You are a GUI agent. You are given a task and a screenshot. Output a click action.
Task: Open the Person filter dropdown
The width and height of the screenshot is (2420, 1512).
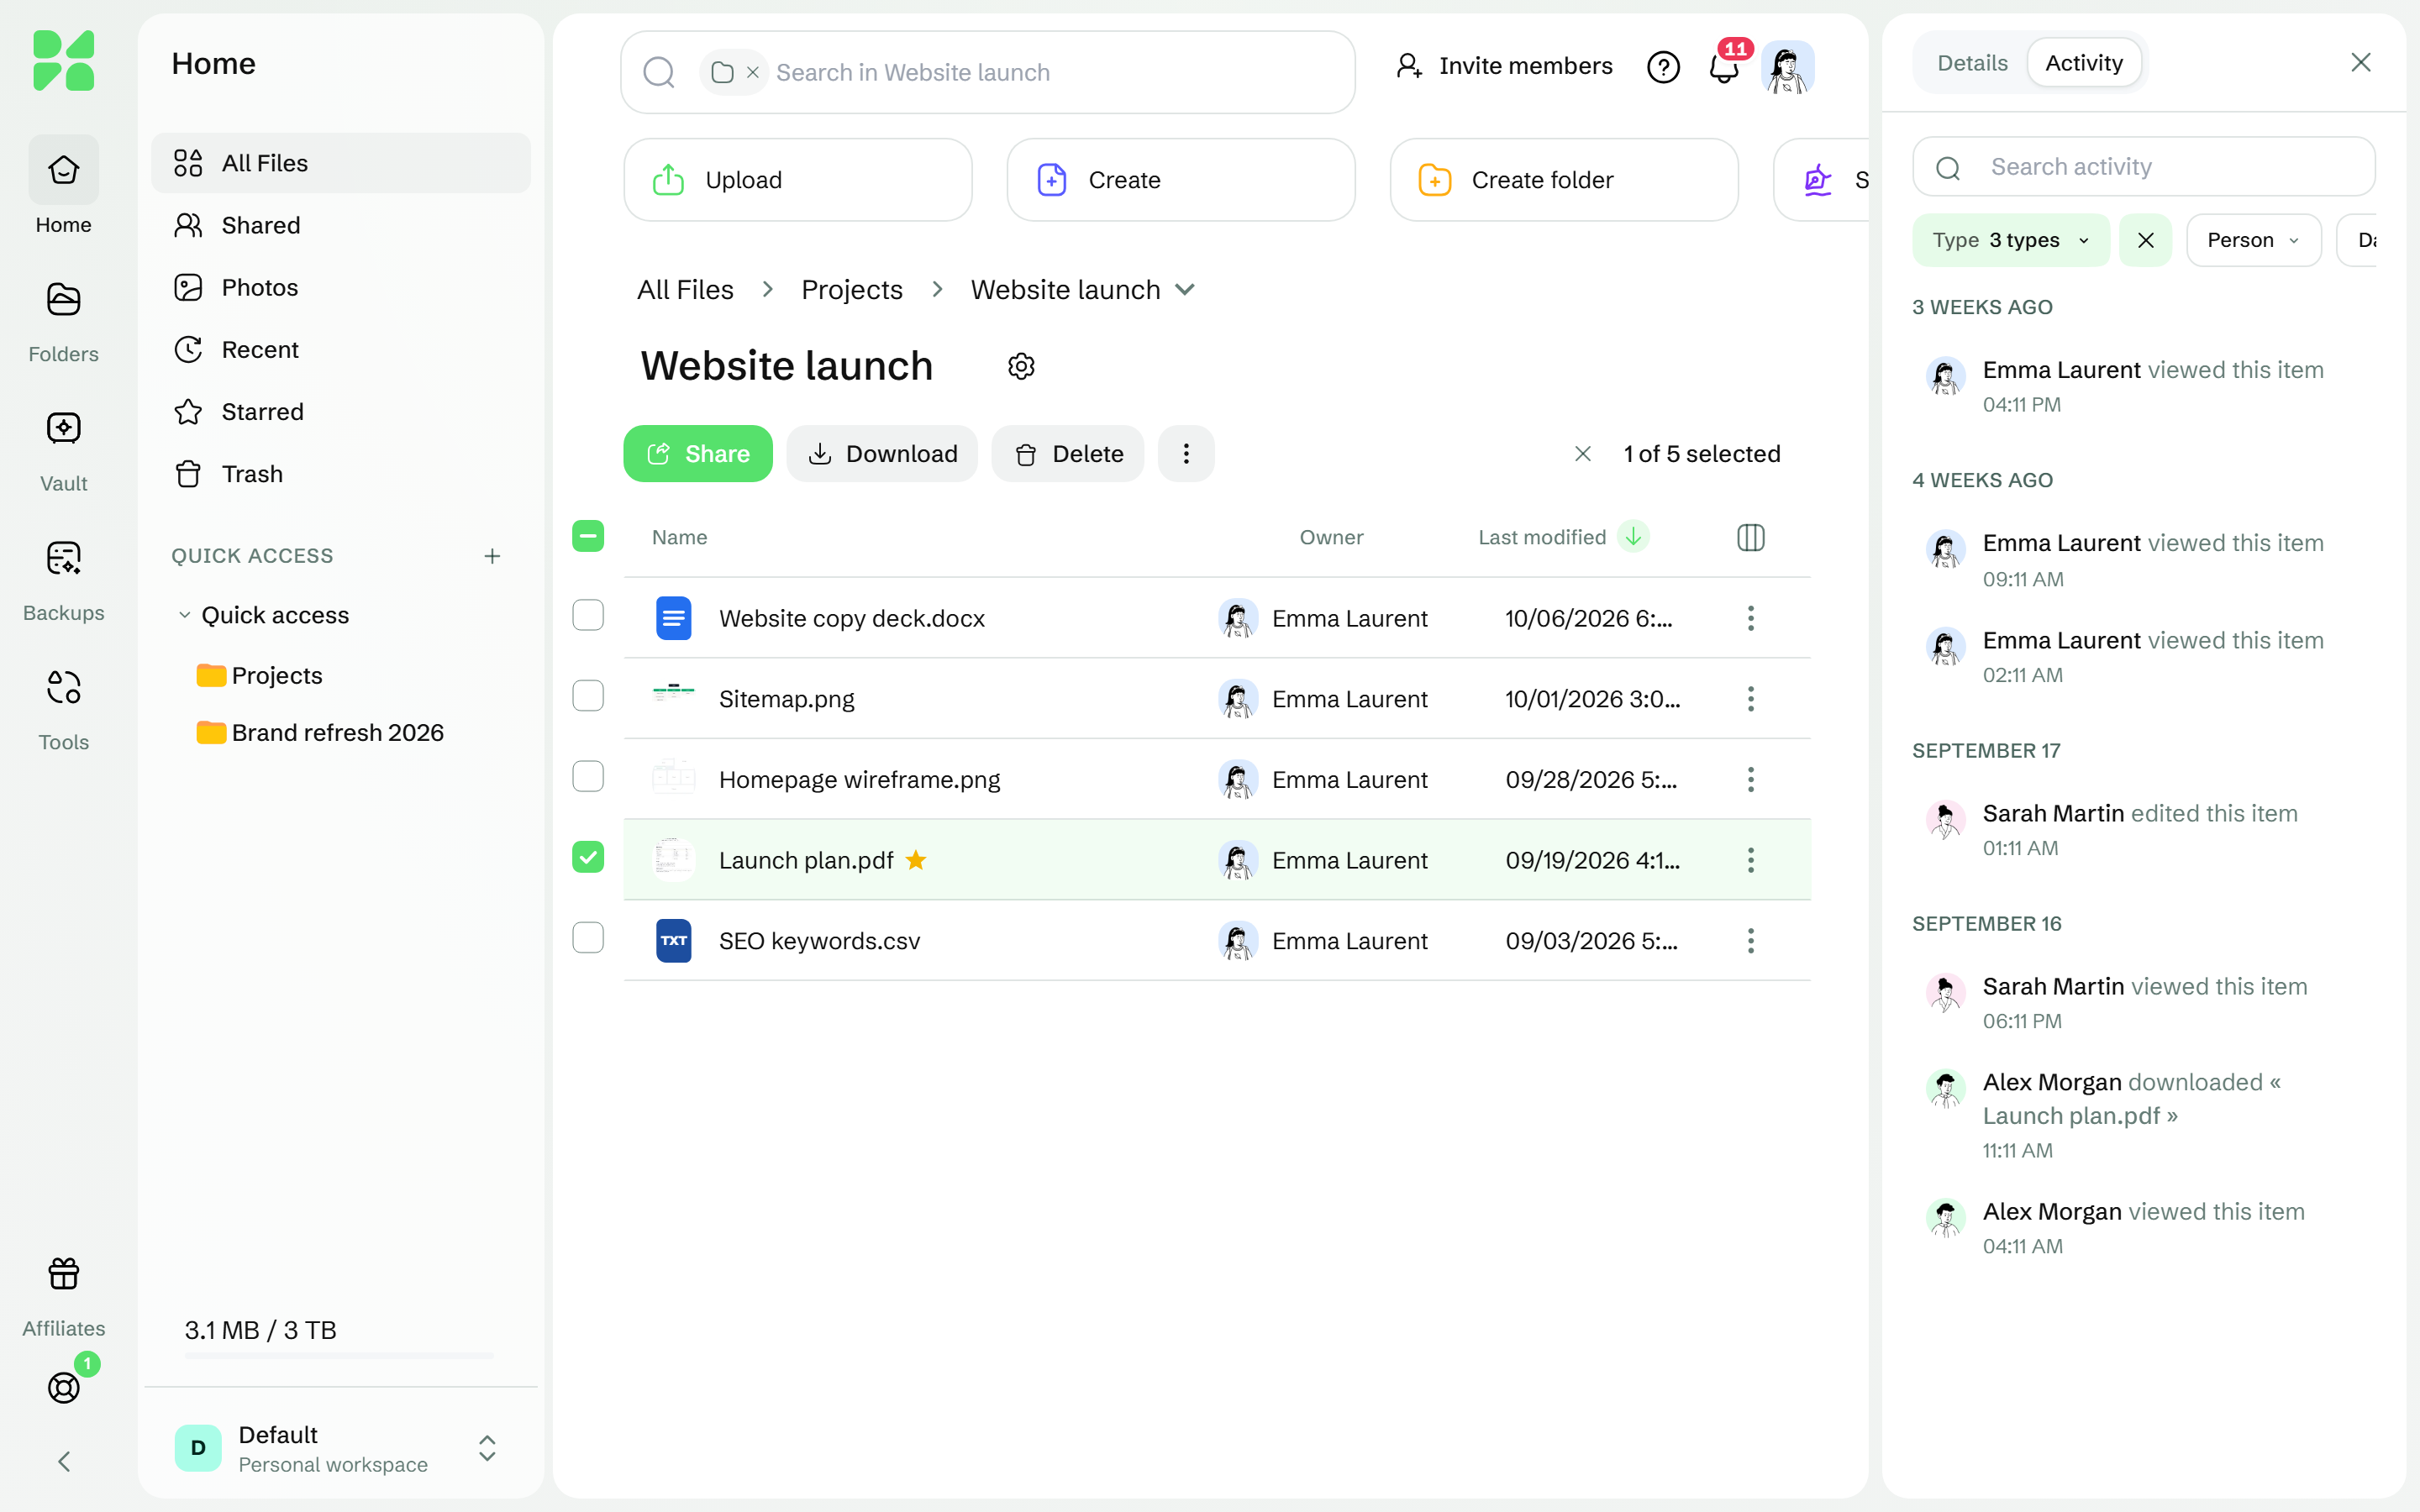coord(2253,240)
